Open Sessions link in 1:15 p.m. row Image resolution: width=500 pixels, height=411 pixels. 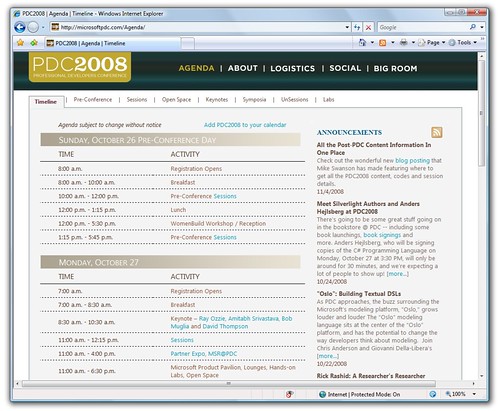click(x=225, y=237)
